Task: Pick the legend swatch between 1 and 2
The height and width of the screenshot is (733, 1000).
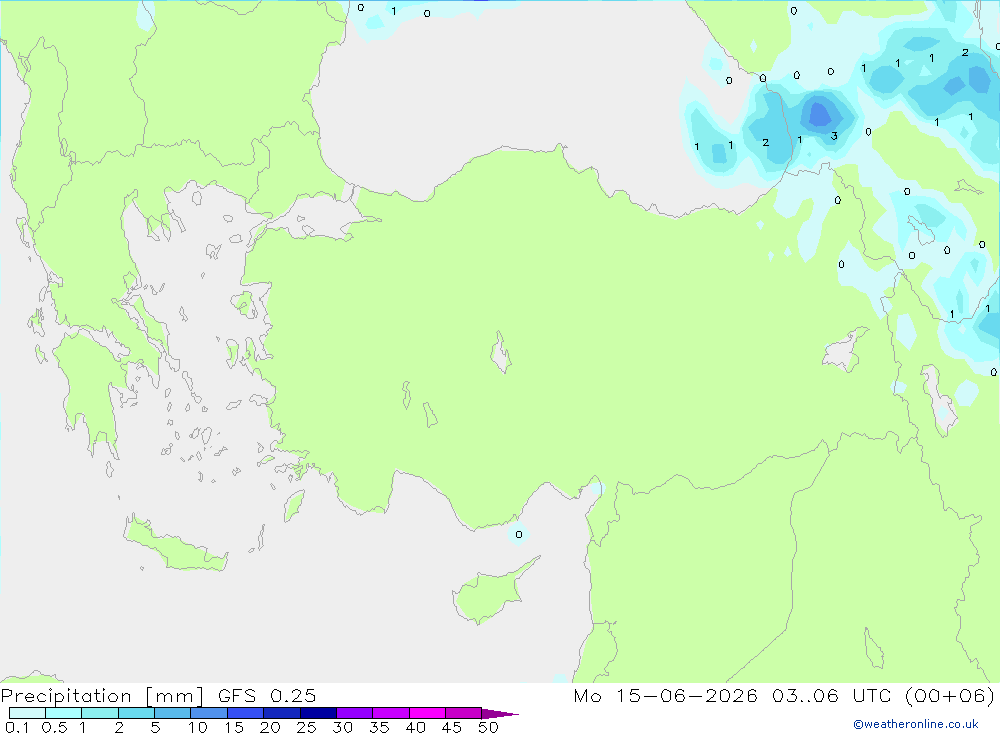Action: pos(100,713)
